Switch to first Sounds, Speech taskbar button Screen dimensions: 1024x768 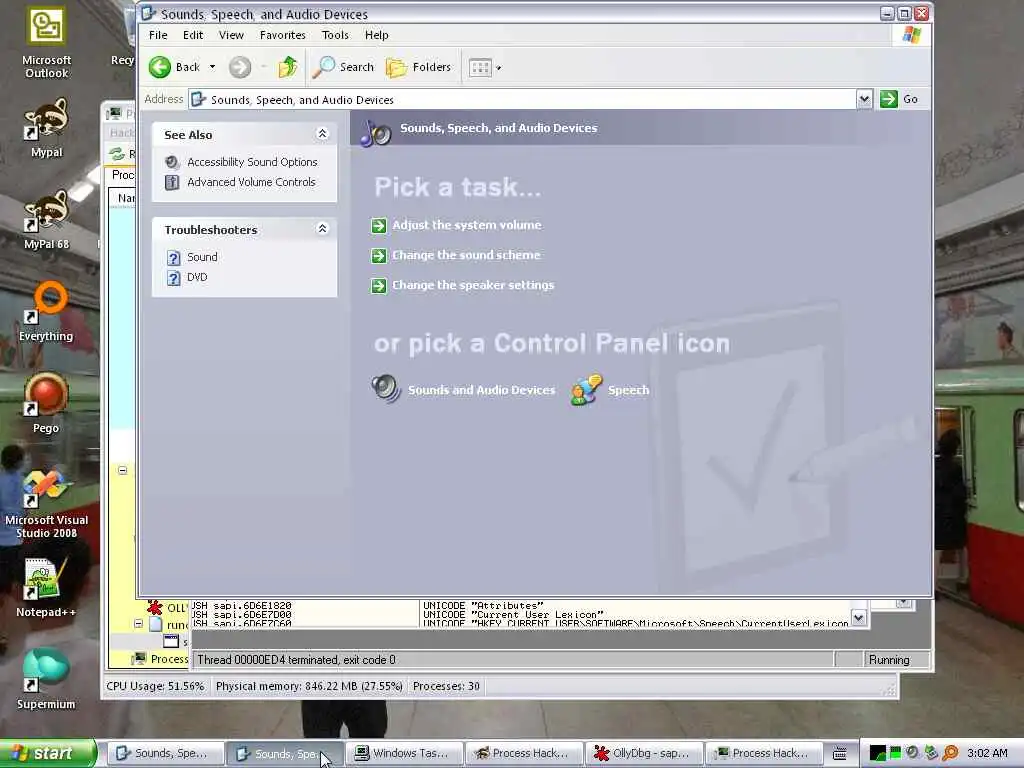tap(163, 753)
